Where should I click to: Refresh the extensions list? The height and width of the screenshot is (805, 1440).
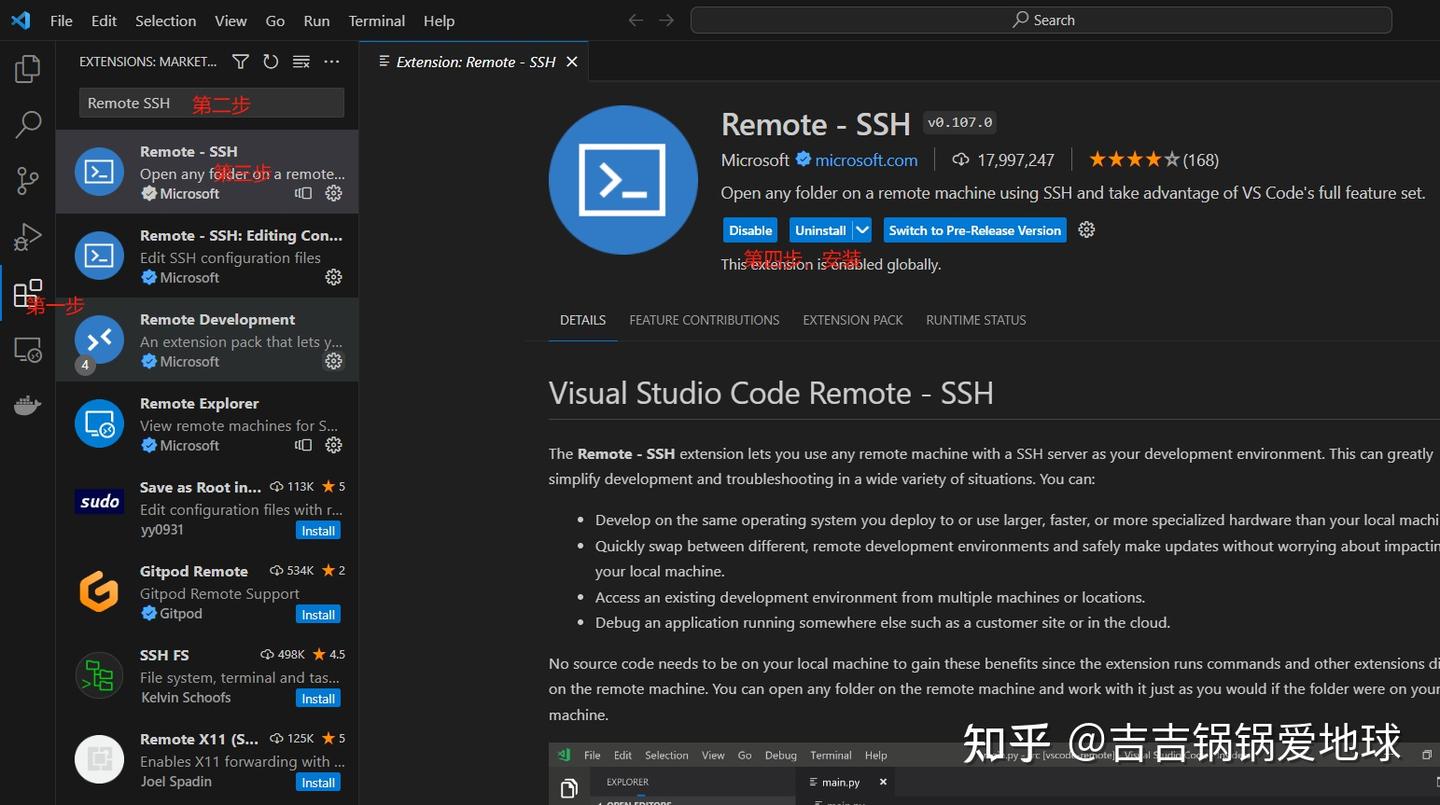[x=270, y=61]
